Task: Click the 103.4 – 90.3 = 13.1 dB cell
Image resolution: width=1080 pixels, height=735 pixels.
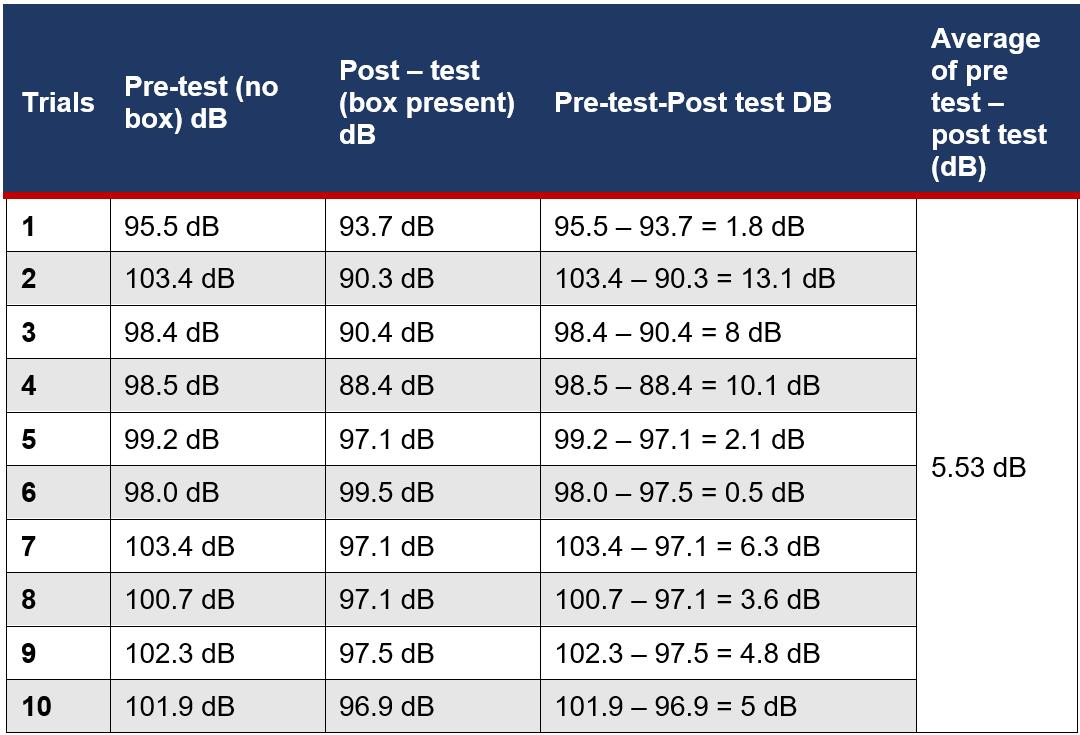Action: pyautogui.click(x=728, y=279)
